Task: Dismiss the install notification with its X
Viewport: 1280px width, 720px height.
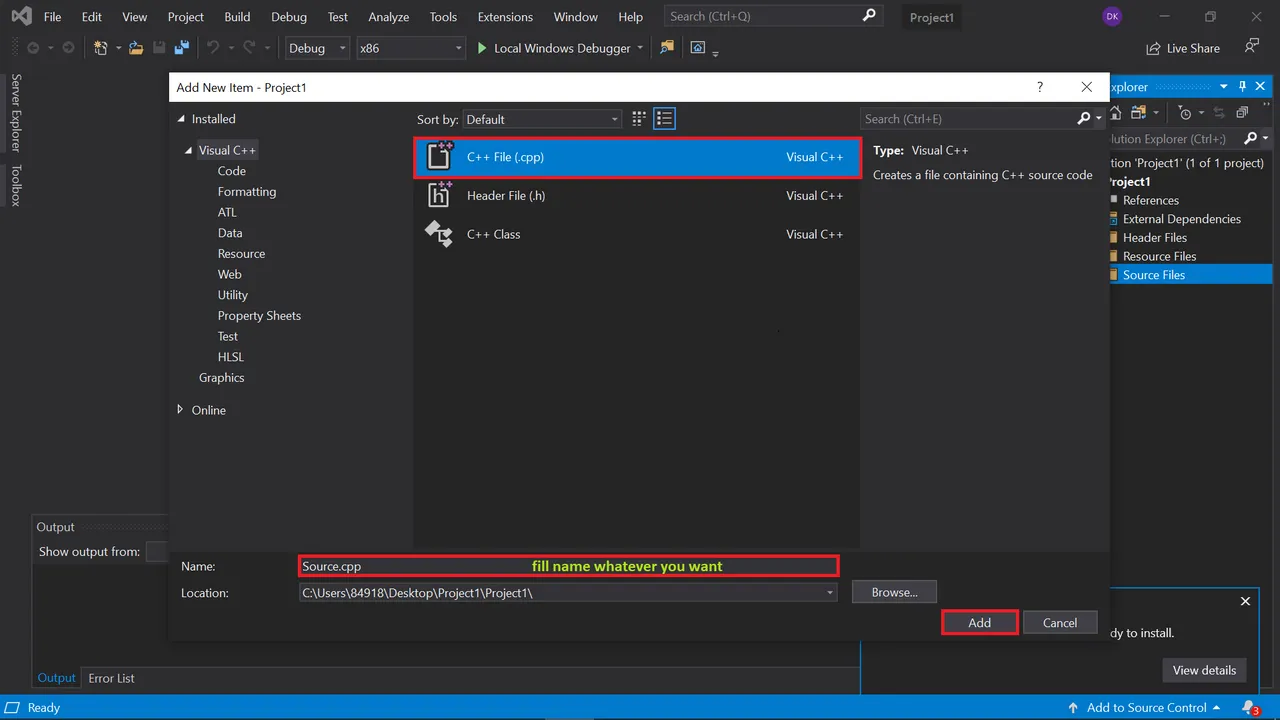Action: tap(1245, 601)
